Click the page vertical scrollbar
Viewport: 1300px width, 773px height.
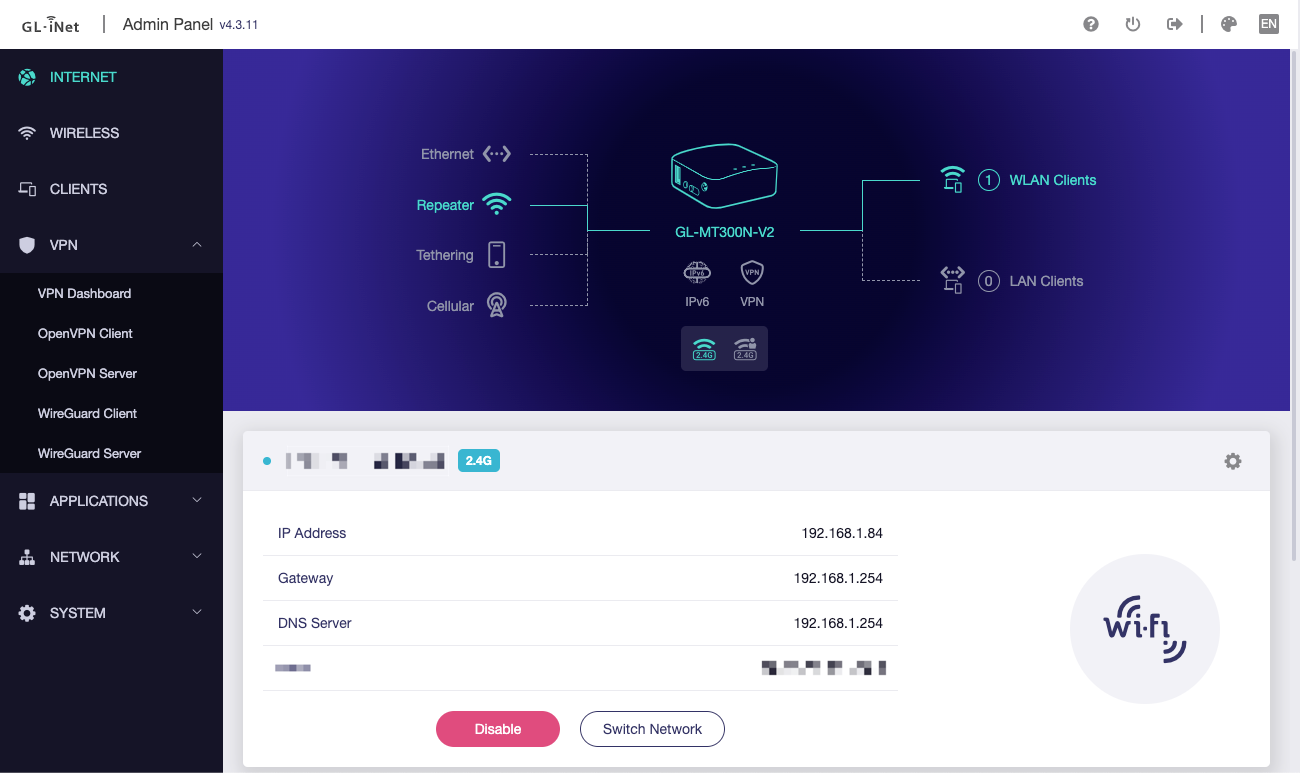pyautogui.click(x=1294, y=300)
